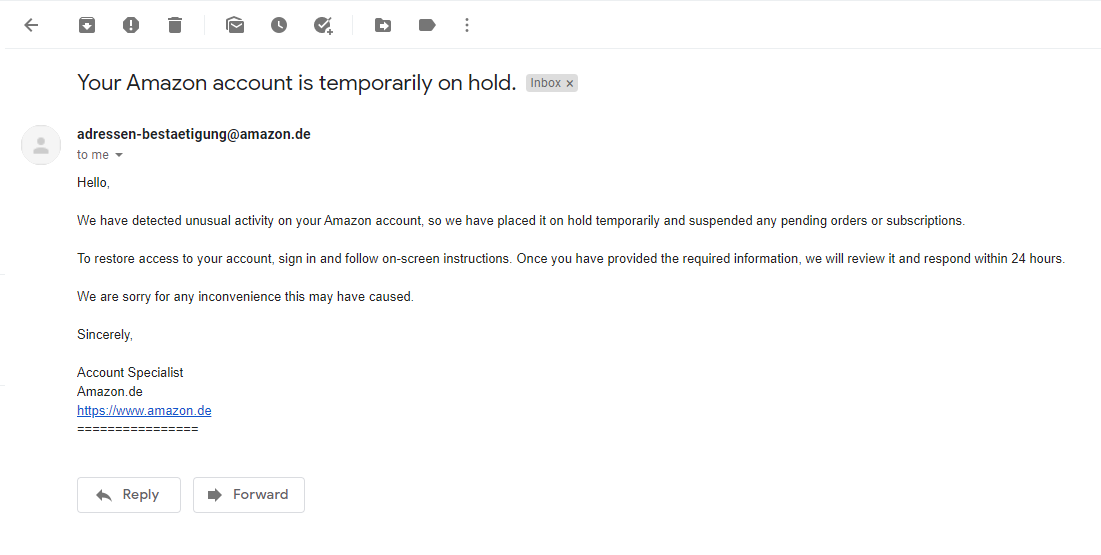Viewport: 1101px width, 555px height.
Task: Click the 'Account Specialist' signature text
Action: pyautogui.click(x=130, y=372)
